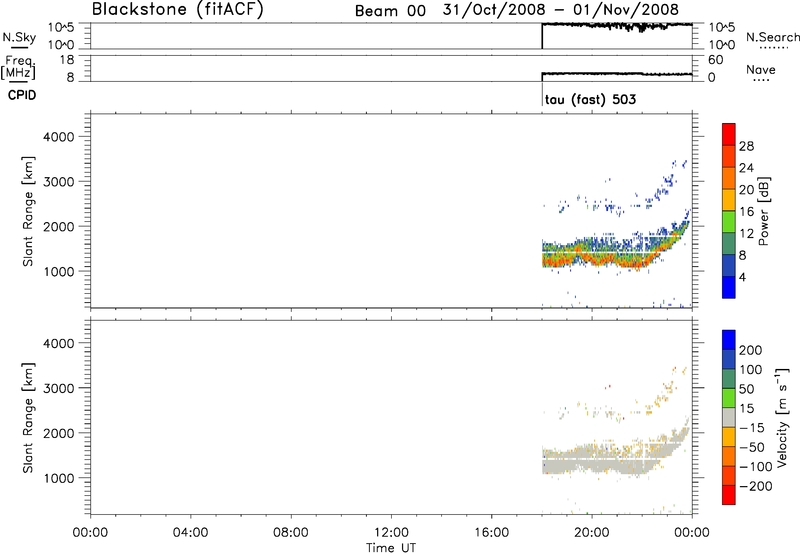The height and width of the screenshot is (554, 800).
Task: Click the 60 tick on the Nave axis
Action: click(716, 60)
